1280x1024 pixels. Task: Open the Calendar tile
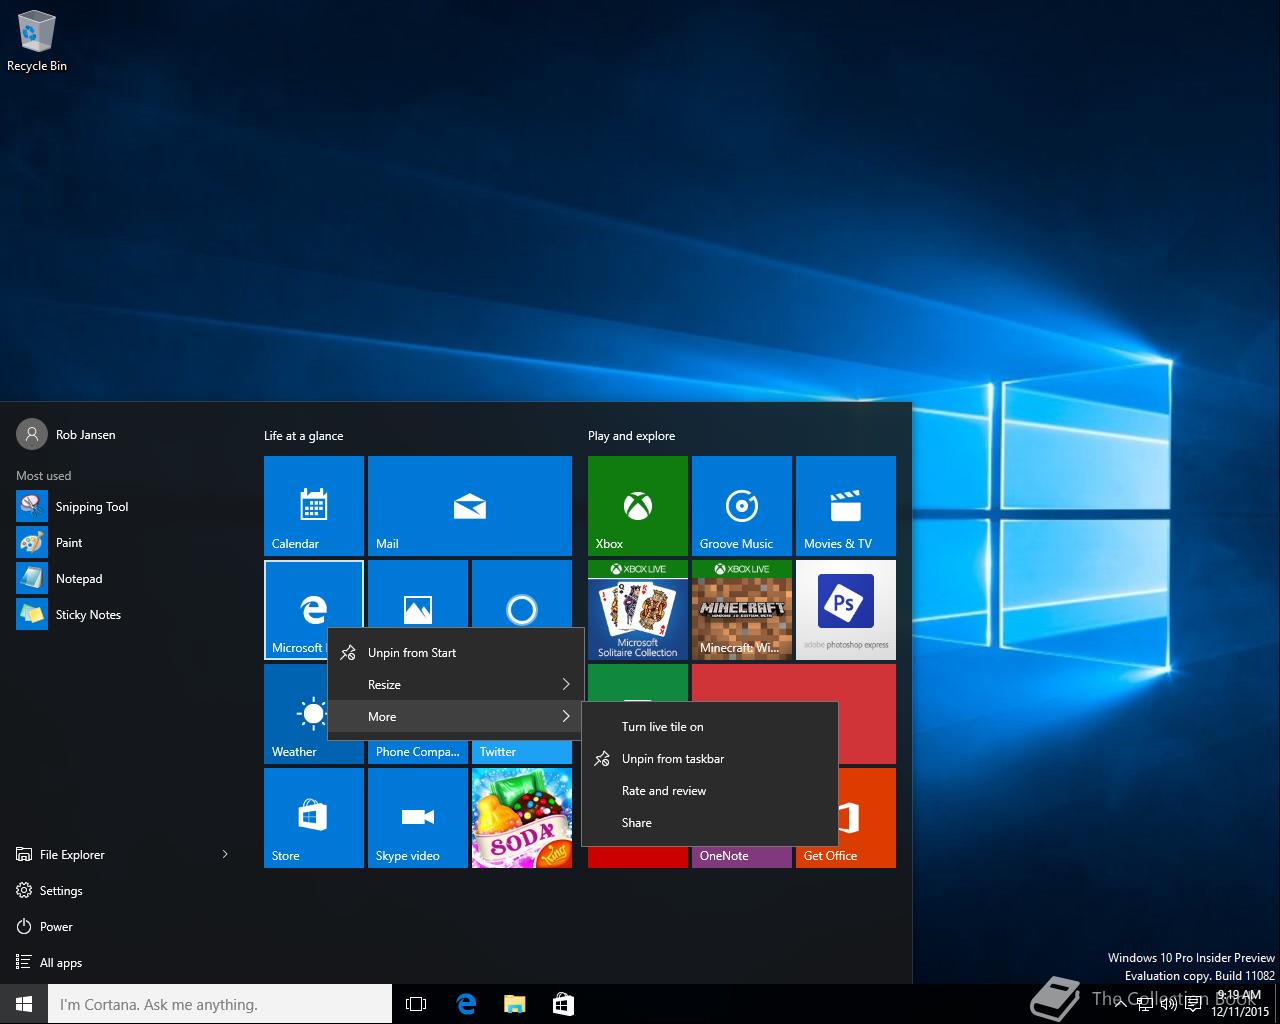click(x=314, y=506)
